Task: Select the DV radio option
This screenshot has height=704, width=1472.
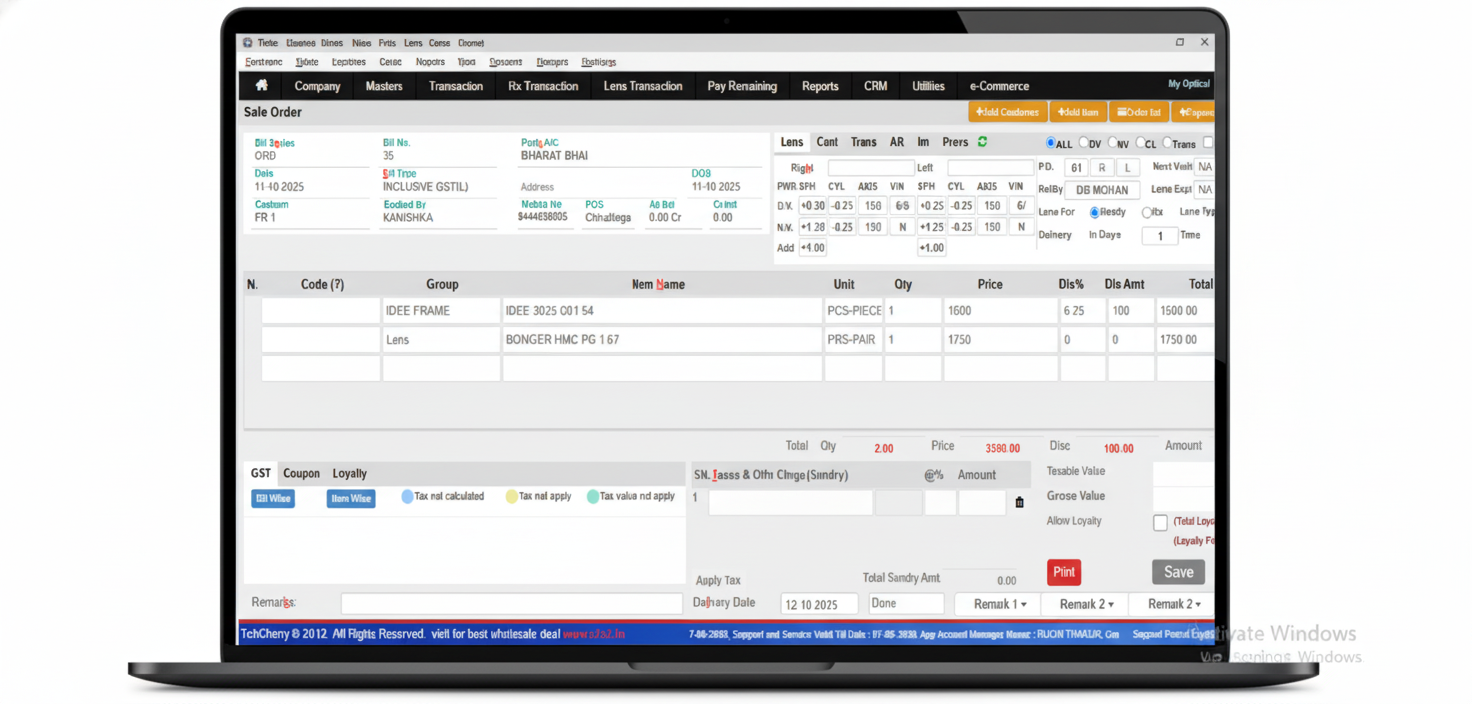Action: pos(1082,143)
